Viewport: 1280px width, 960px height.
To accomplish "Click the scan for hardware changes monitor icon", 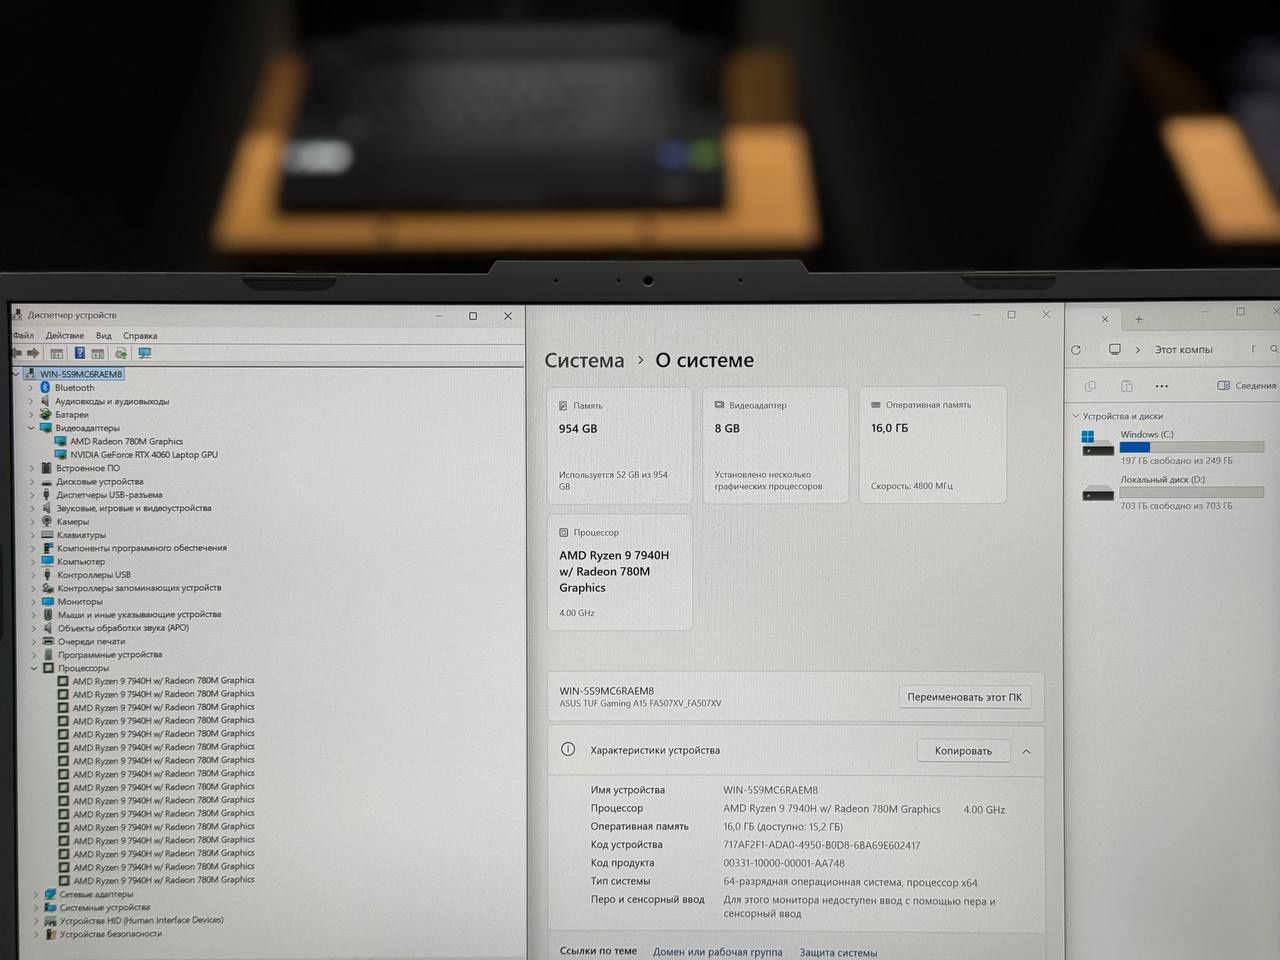I will click(x=145, y=353).
